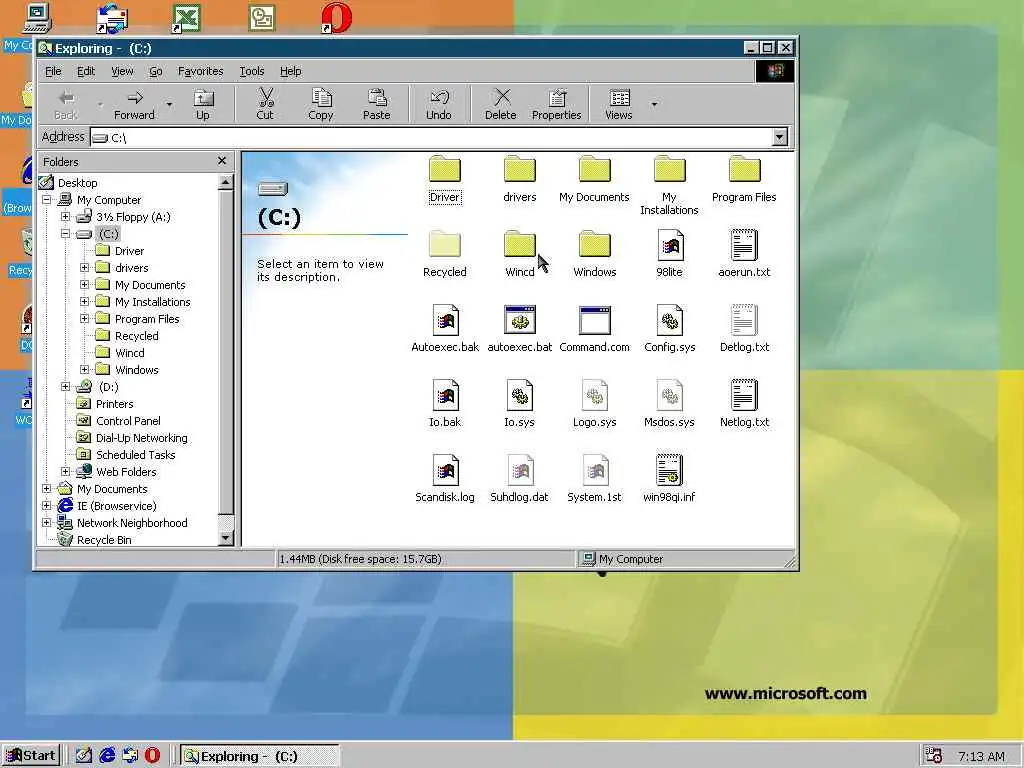Select the Config.sys file icon

coord(669,320)
